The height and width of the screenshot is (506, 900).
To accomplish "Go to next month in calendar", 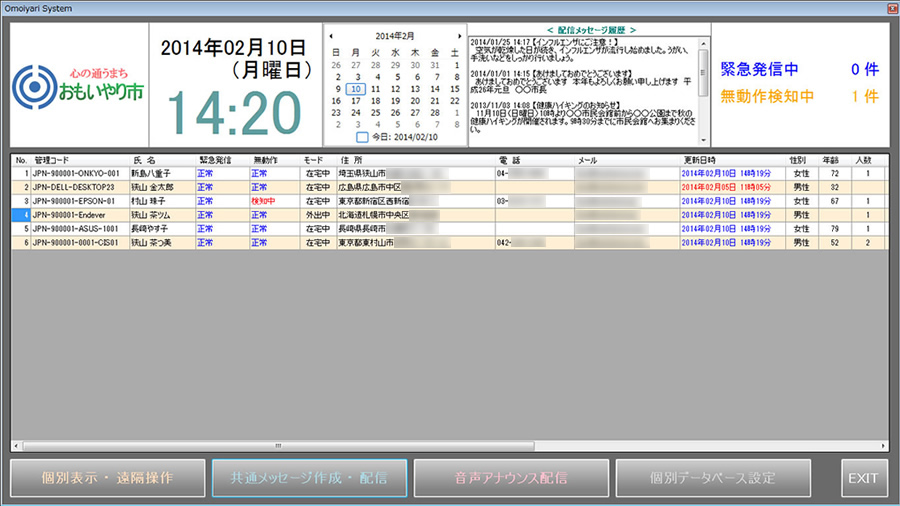I will (459, 35).
